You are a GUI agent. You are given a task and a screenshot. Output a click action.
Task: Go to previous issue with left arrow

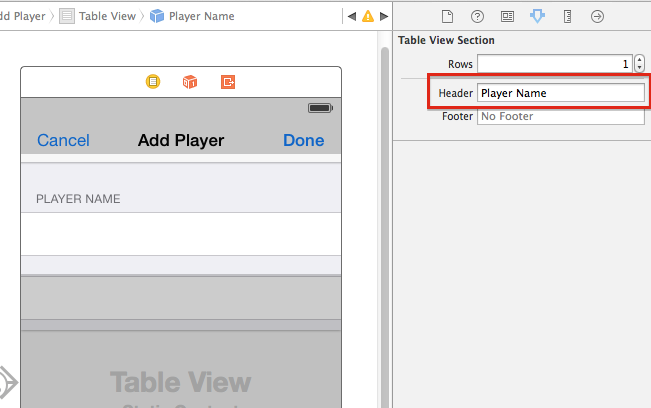pyautogui.click(x=351, y=17)
